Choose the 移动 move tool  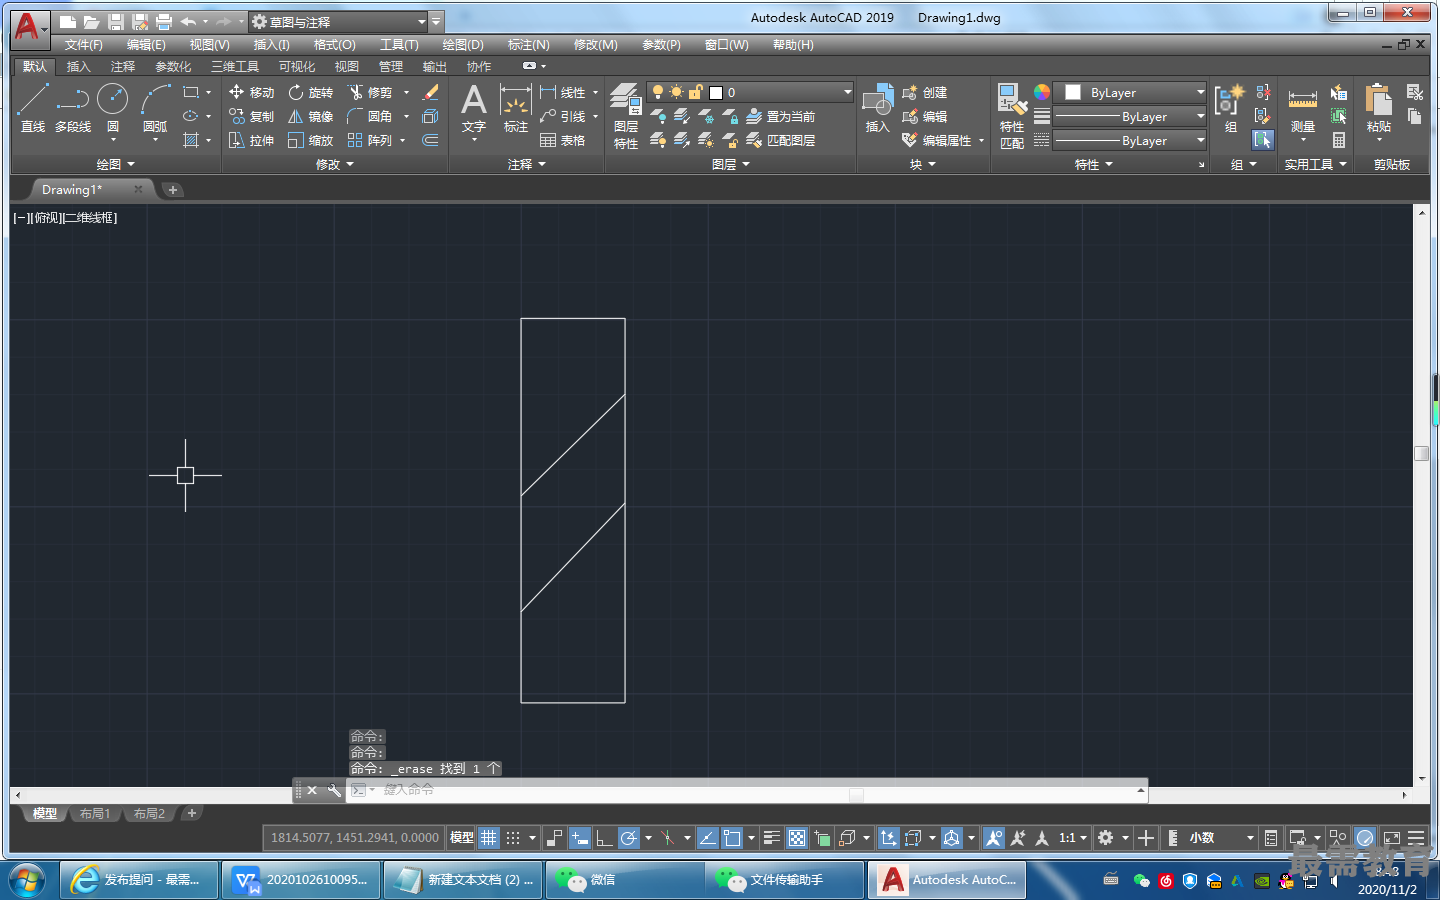tap(251, 92)
